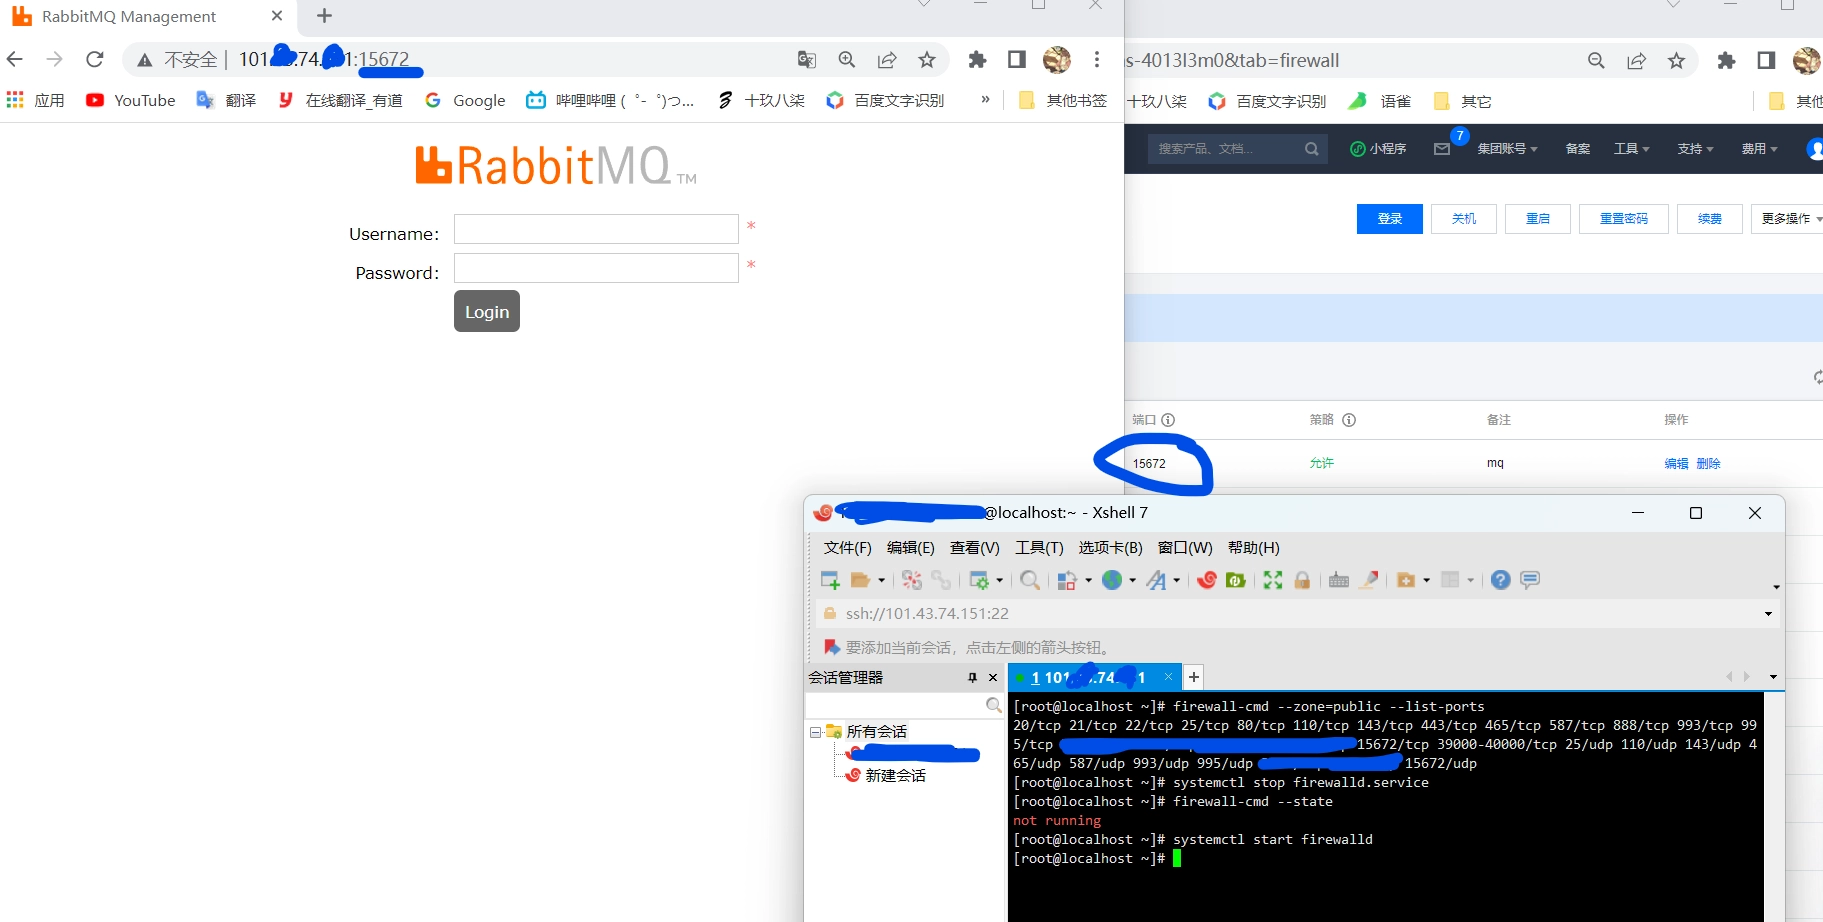The height and width of the screenshot is (922, 1823).
Task: Click the Username input field
Action: coord(596,230)
